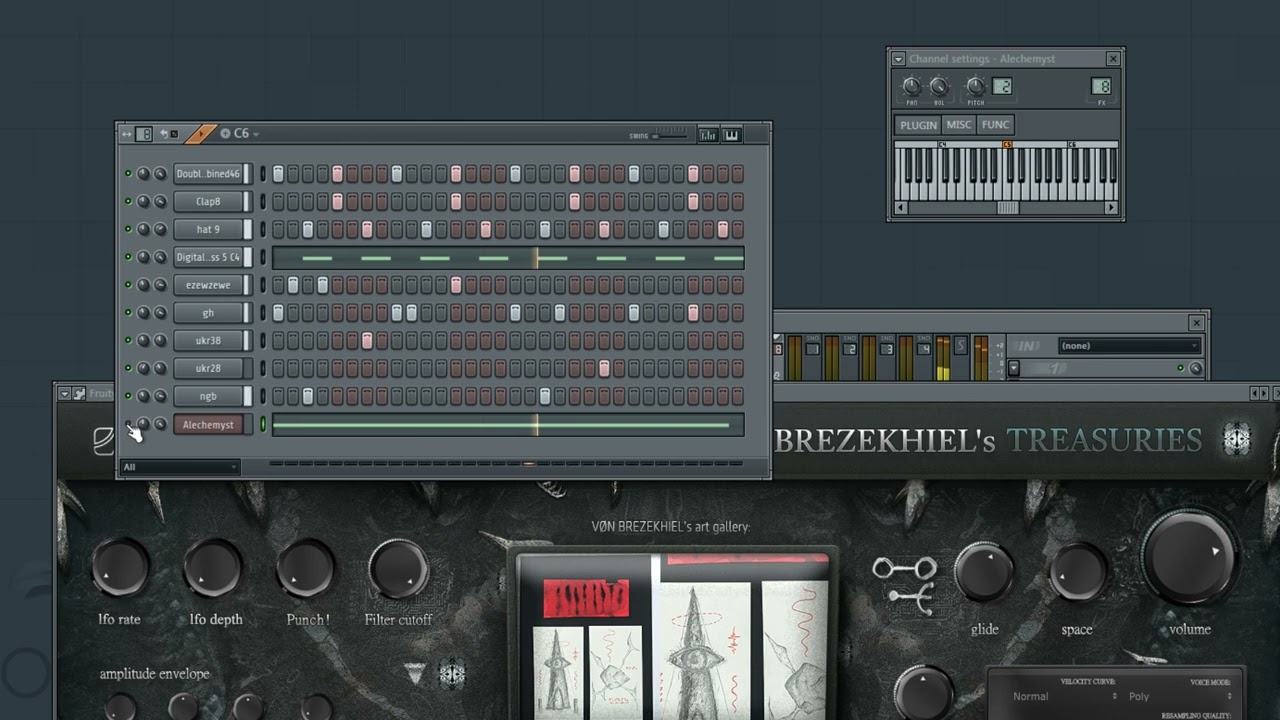This screenshot has height=720, width=1280.
Task: Switch to the FUNC tab
Action: click(995, 125)
